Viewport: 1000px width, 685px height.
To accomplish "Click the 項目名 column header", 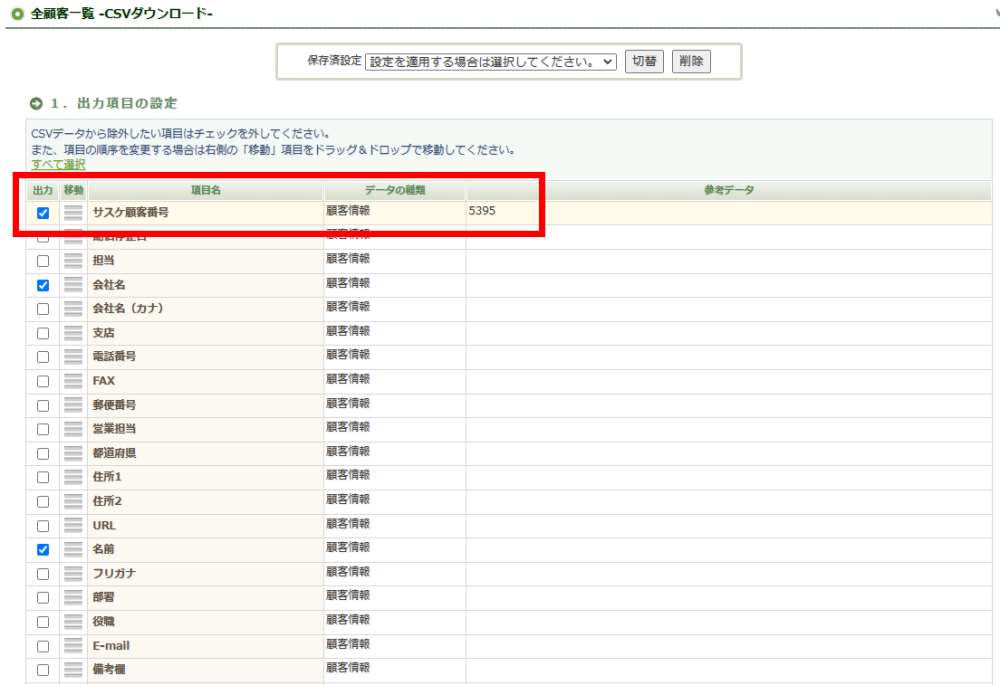I will (205, 190).
